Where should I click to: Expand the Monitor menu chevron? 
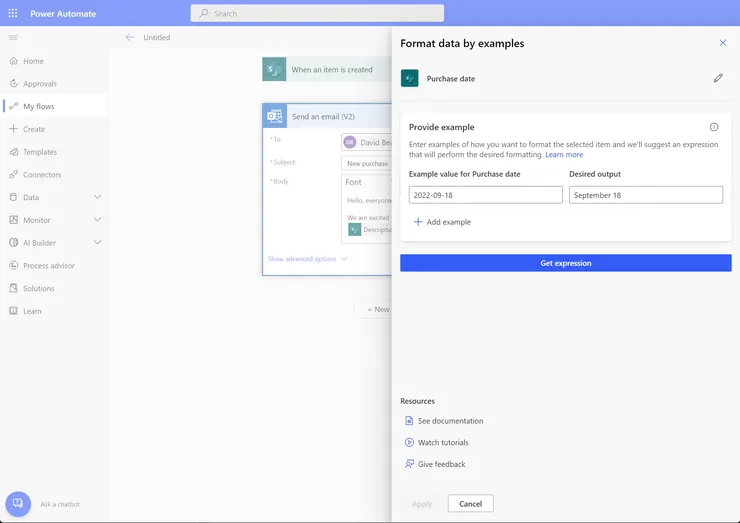97,219
